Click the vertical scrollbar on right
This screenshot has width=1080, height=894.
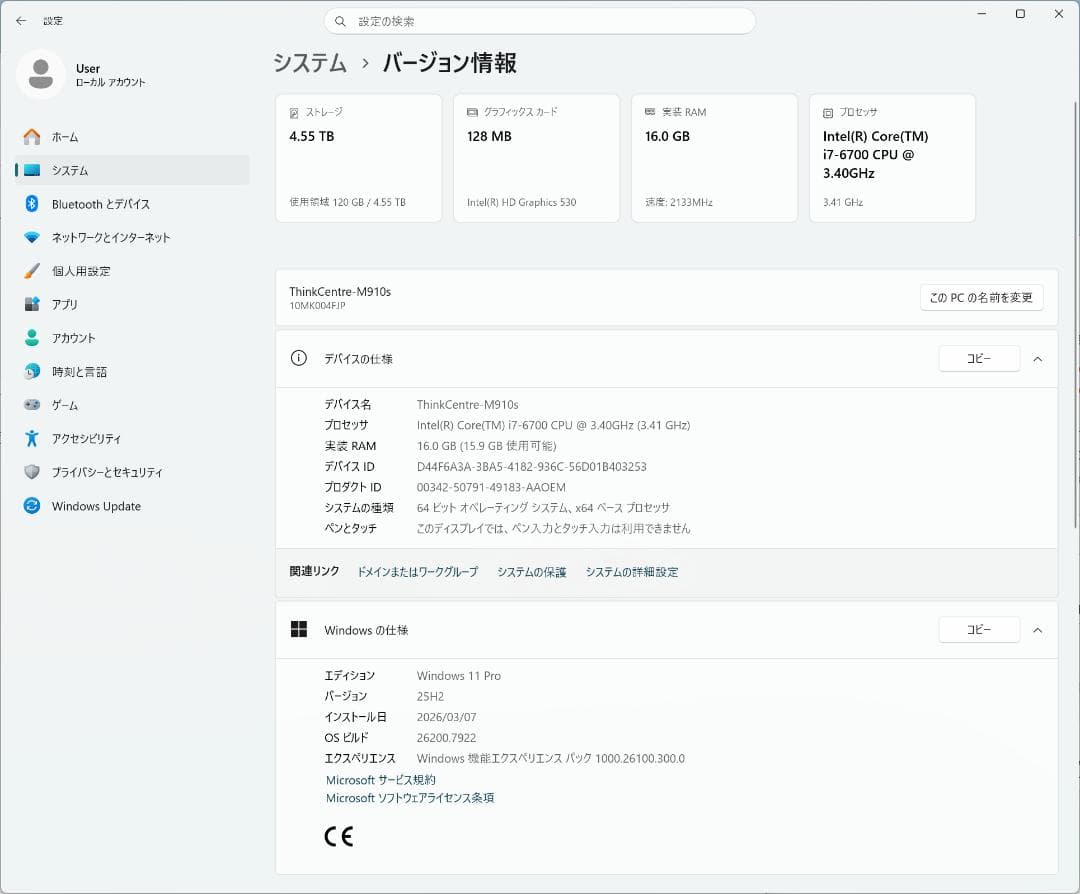pos(1075,315)
